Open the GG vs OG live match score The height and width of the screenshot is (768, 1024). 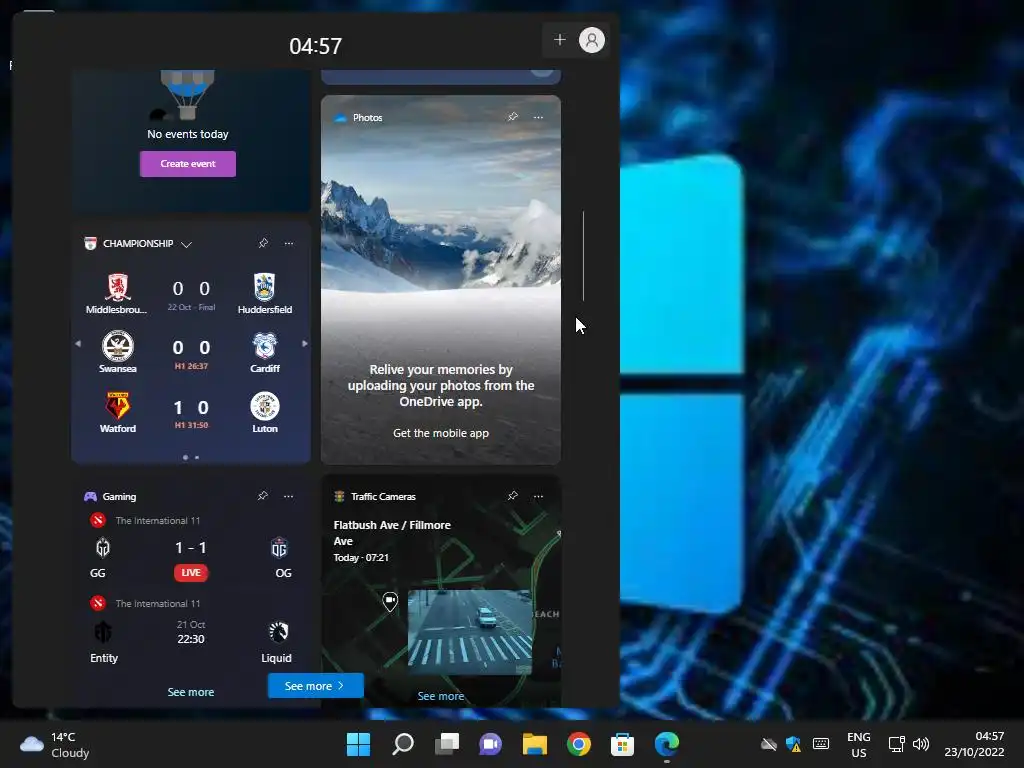[191, 548]
